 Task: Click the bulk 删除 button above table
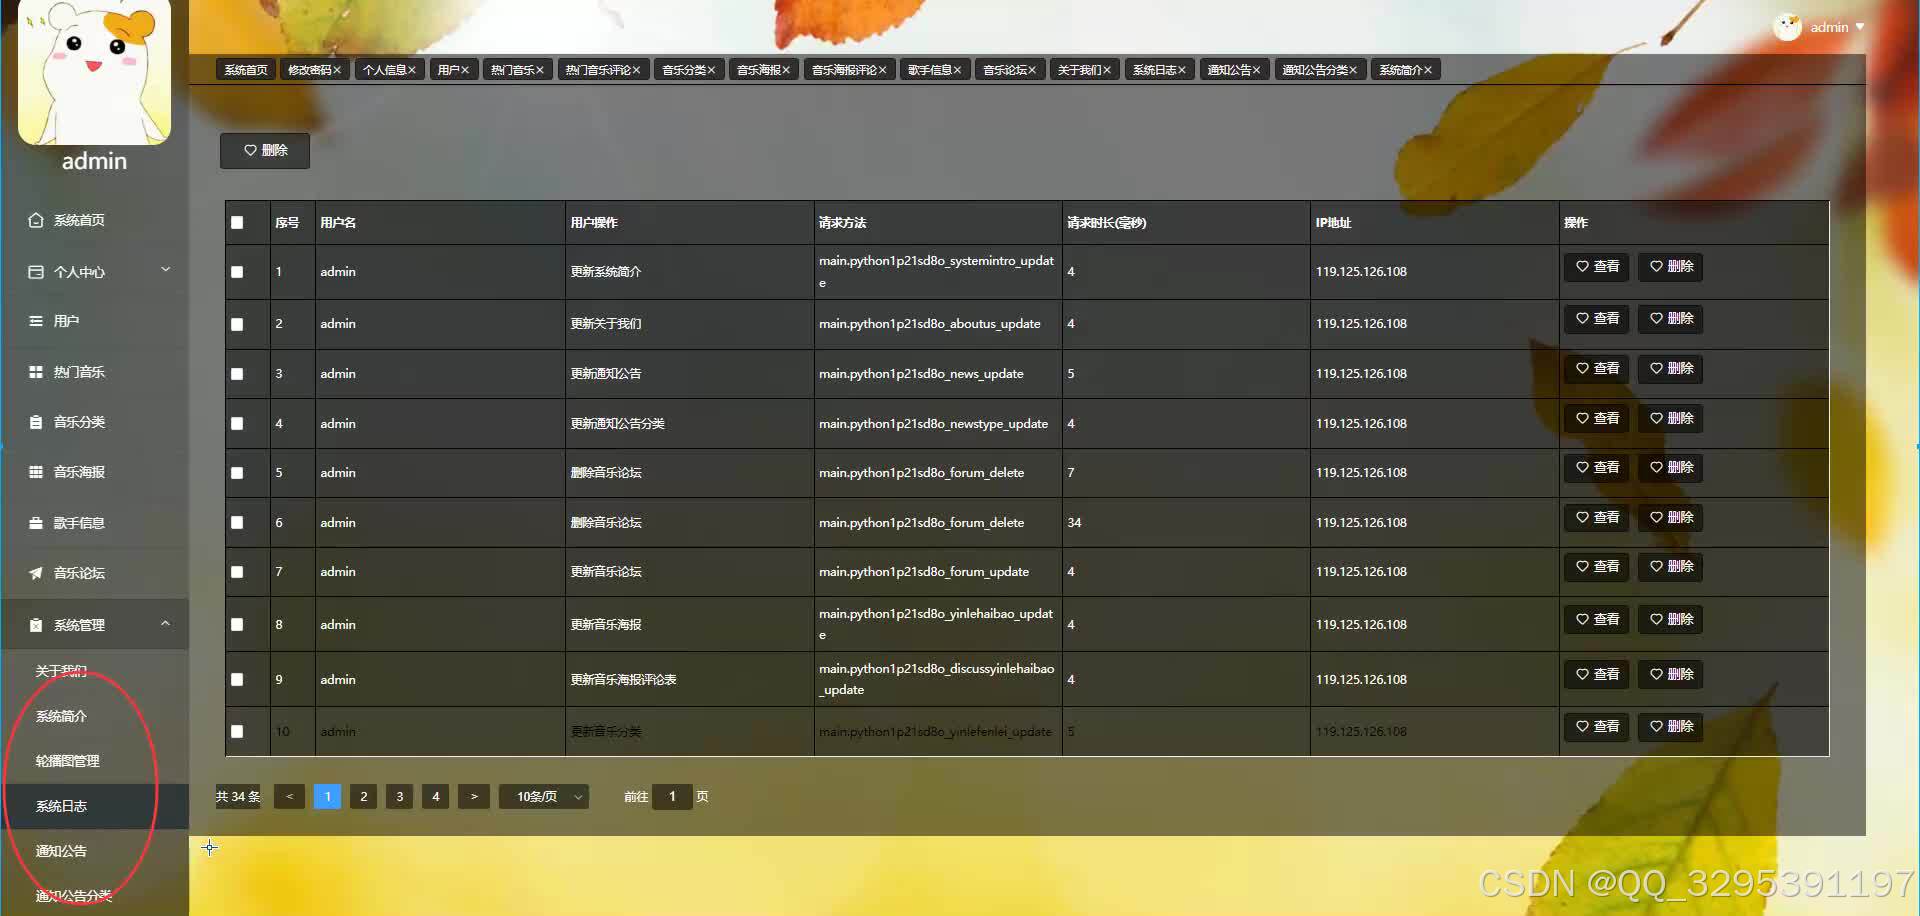265,151
